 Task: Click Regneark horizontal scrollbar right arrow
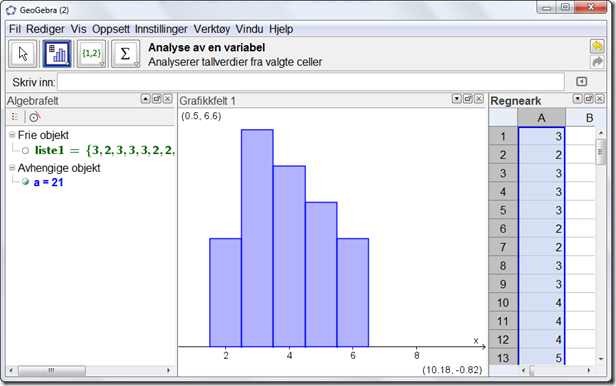point(589,370)
